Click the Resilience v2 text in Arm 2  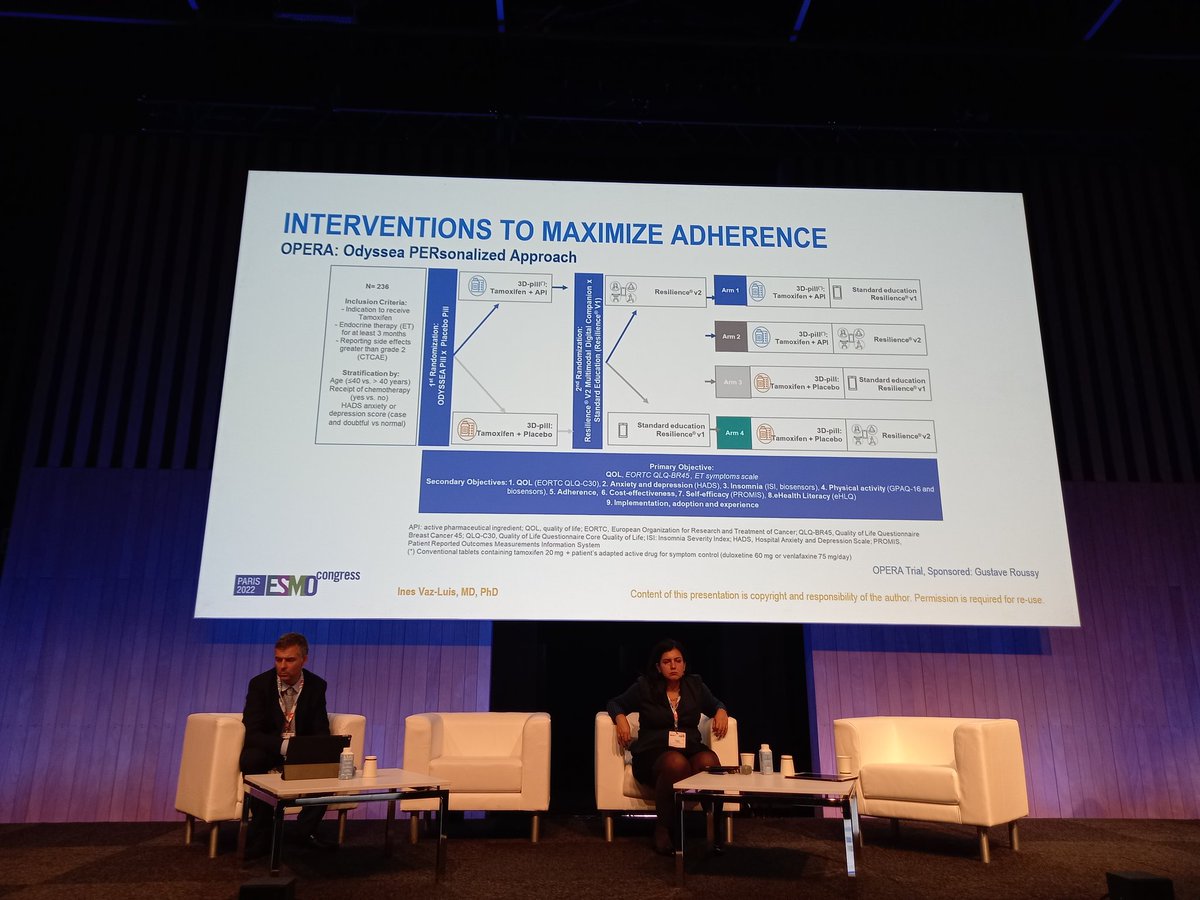[896, 339]
